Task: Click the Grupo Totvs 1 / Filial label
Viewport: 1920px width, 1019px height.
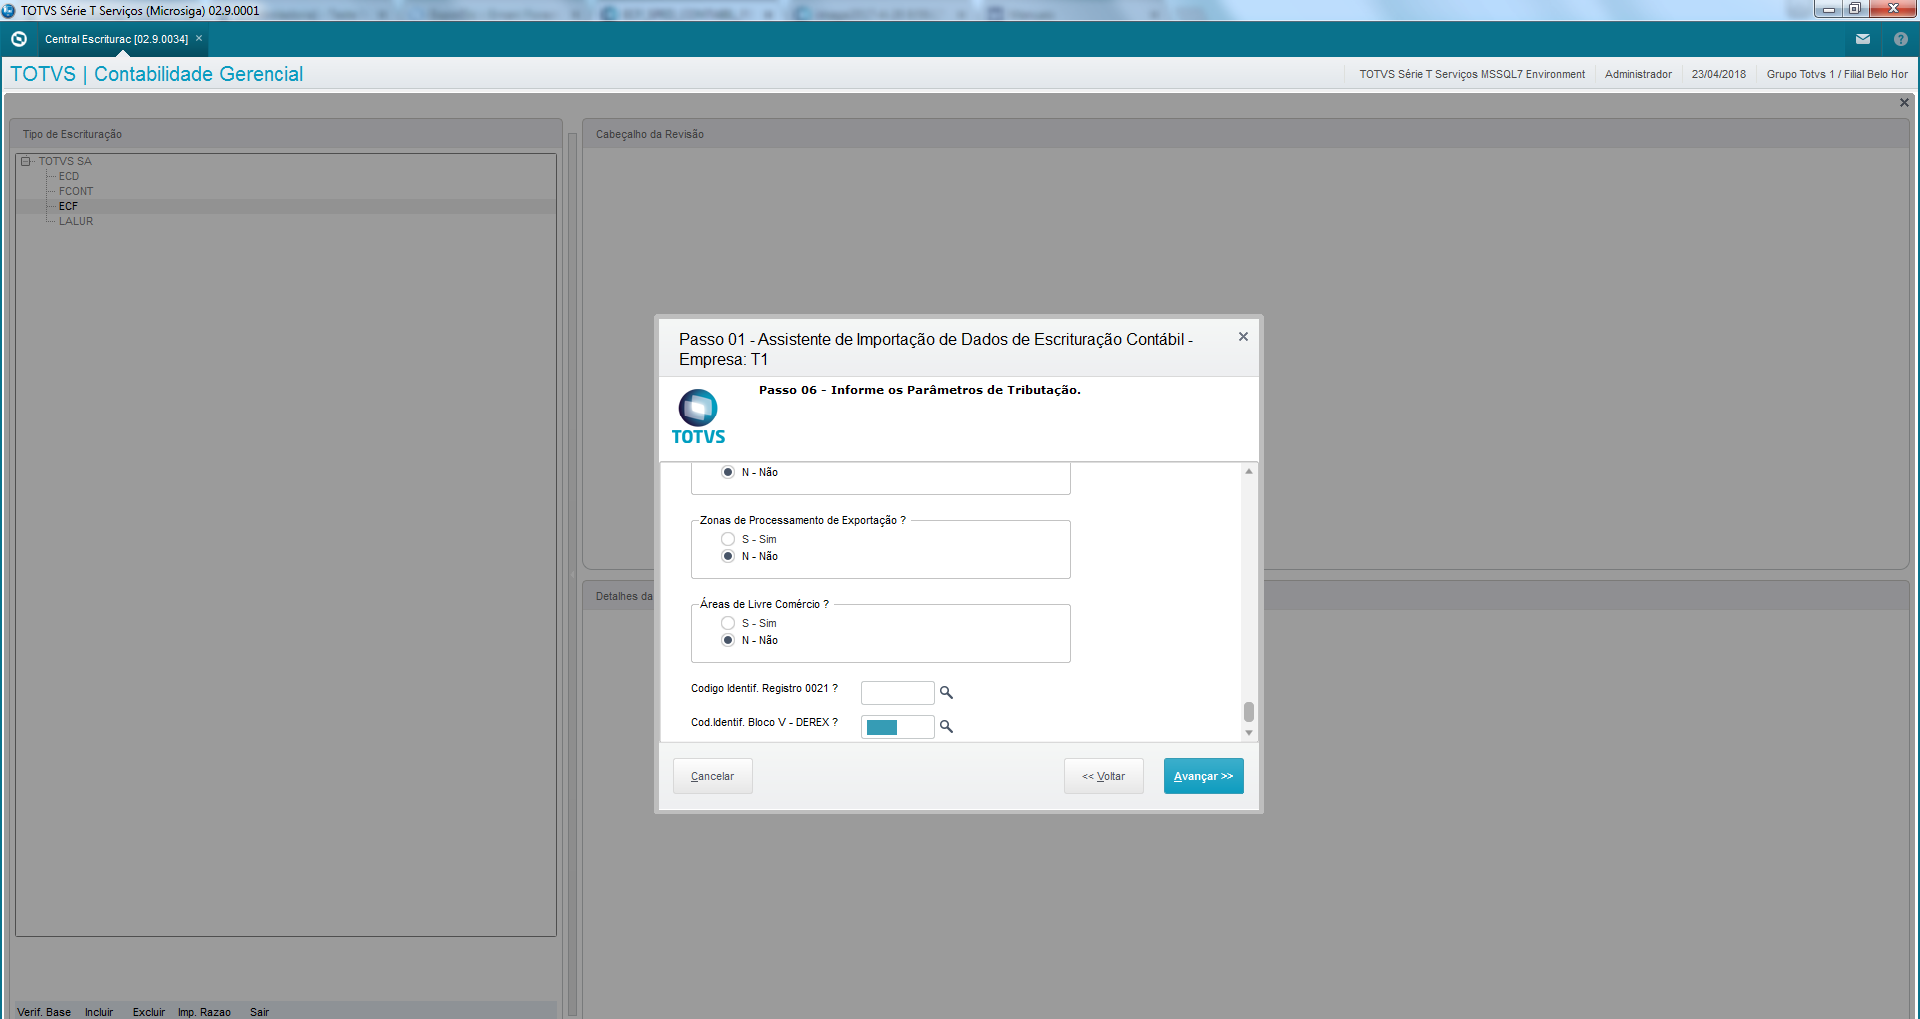Action: (1837, 74)
